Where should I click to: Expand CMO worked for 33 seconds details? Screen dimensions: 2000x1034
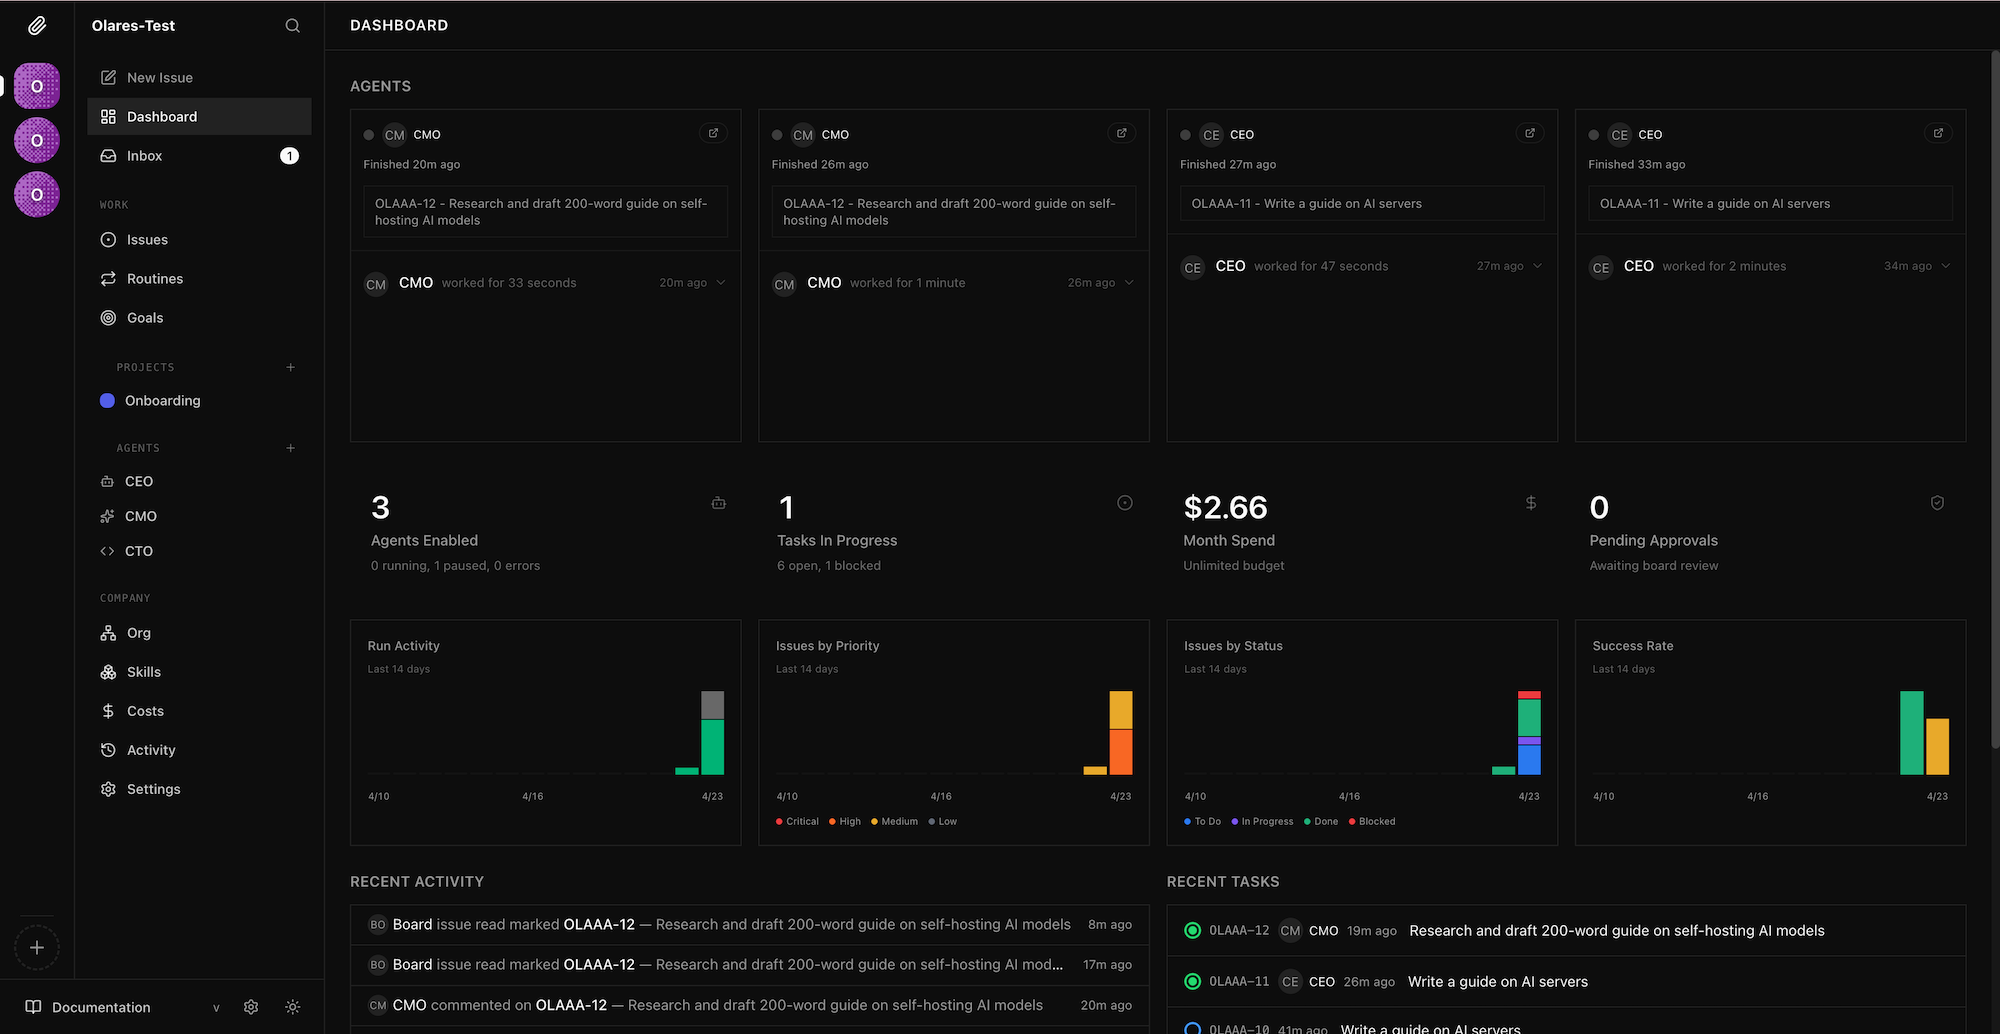[x=722, y=283]
